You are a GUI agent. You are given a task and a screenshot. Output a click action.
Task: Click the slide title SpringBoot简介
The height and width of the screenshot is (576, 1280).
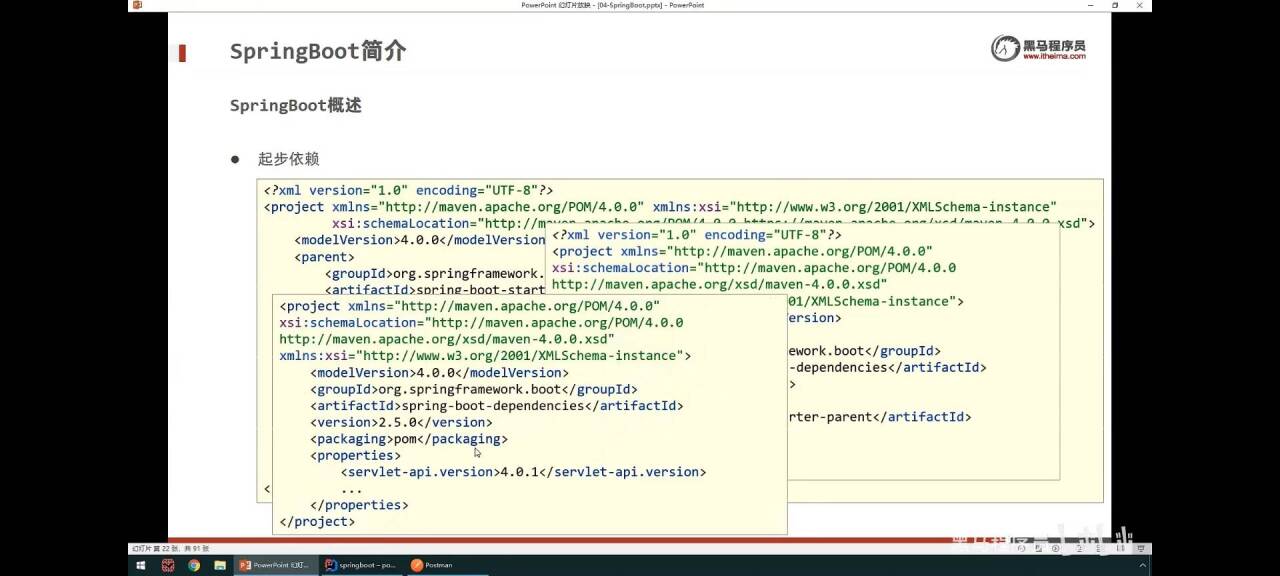[318, 51]
